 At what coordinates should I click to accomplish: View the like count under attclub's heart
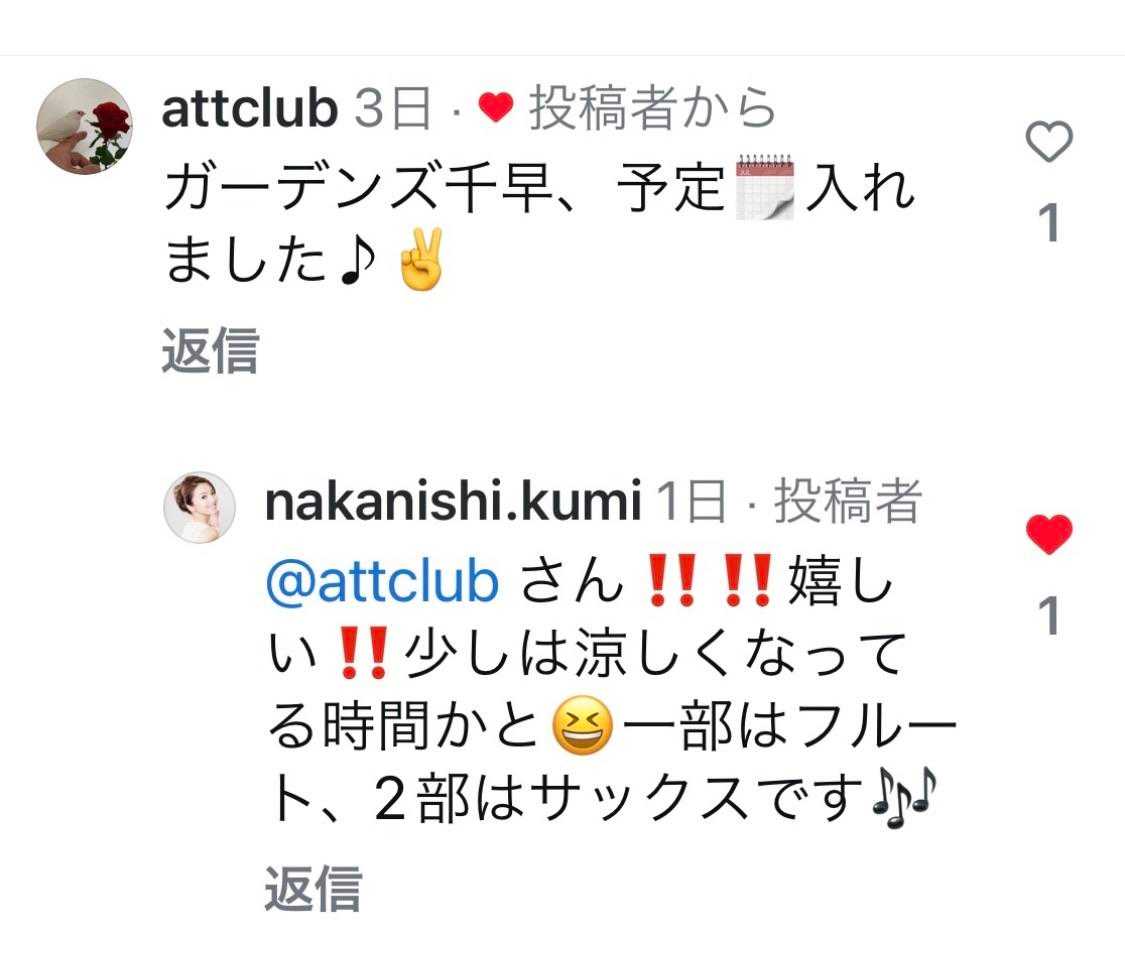tap(1049, 222)
